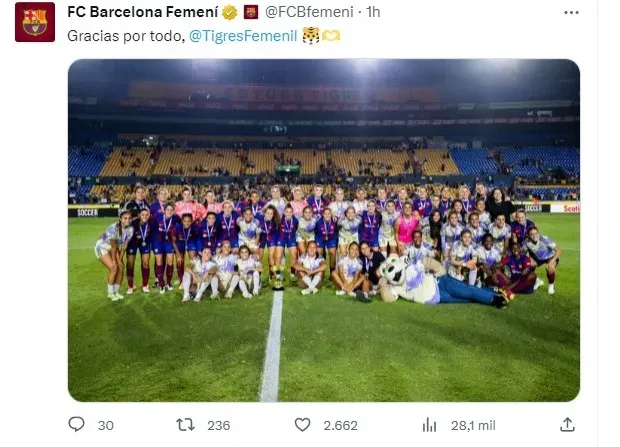
Task: Open the tweet's more options menu
Action: [x=571, y=13]
